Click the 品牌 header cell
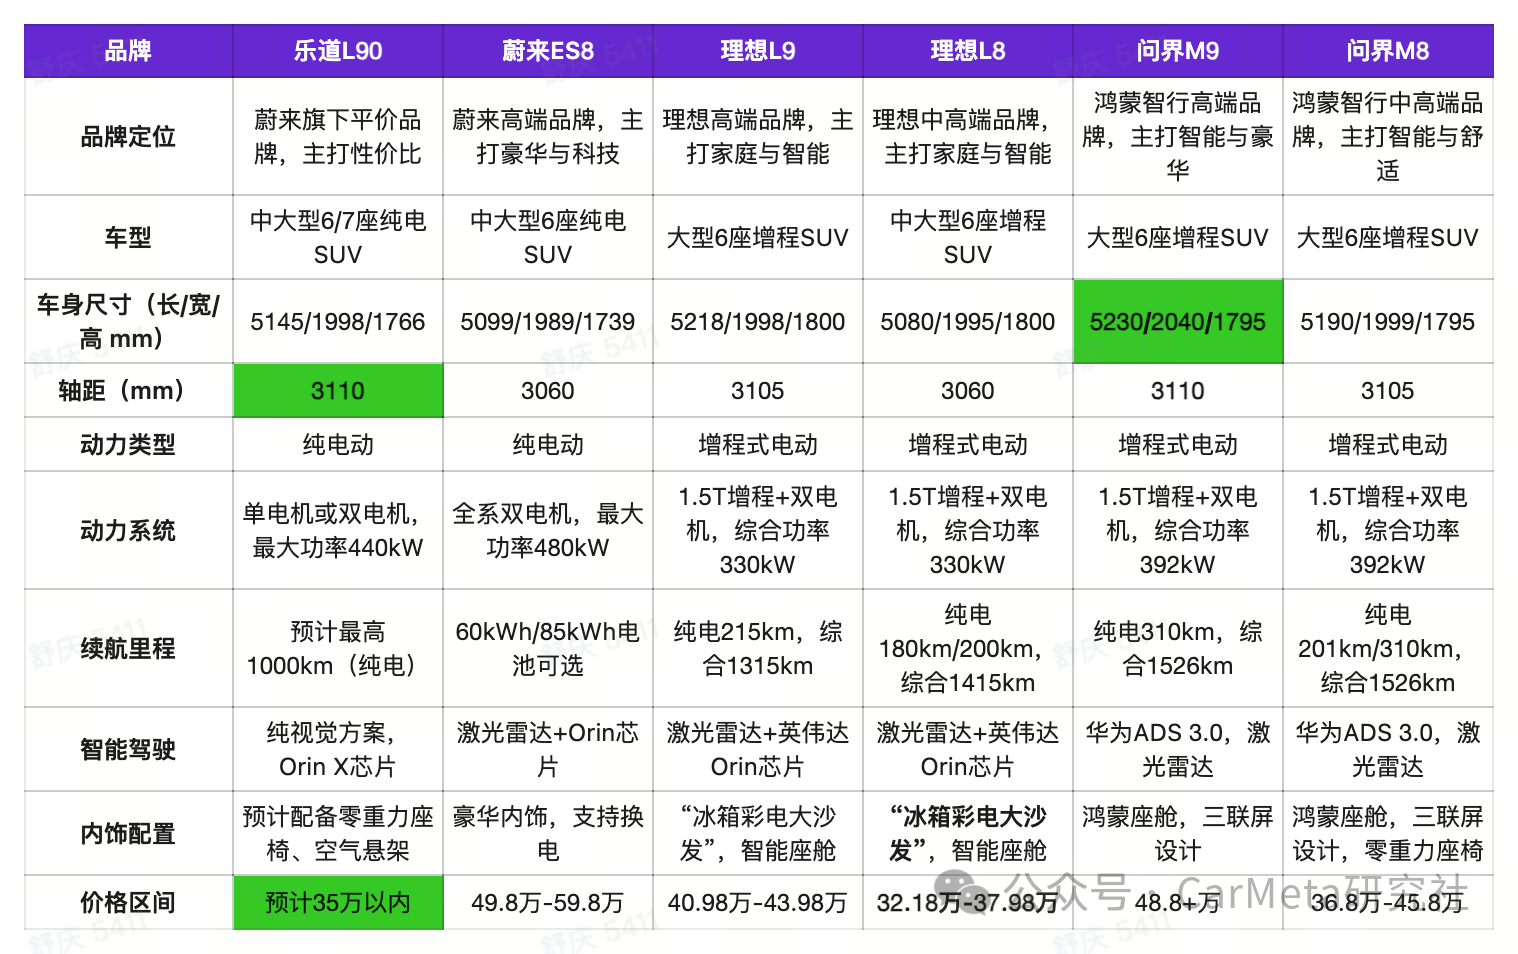1518x954 pixels. point(128,51)
